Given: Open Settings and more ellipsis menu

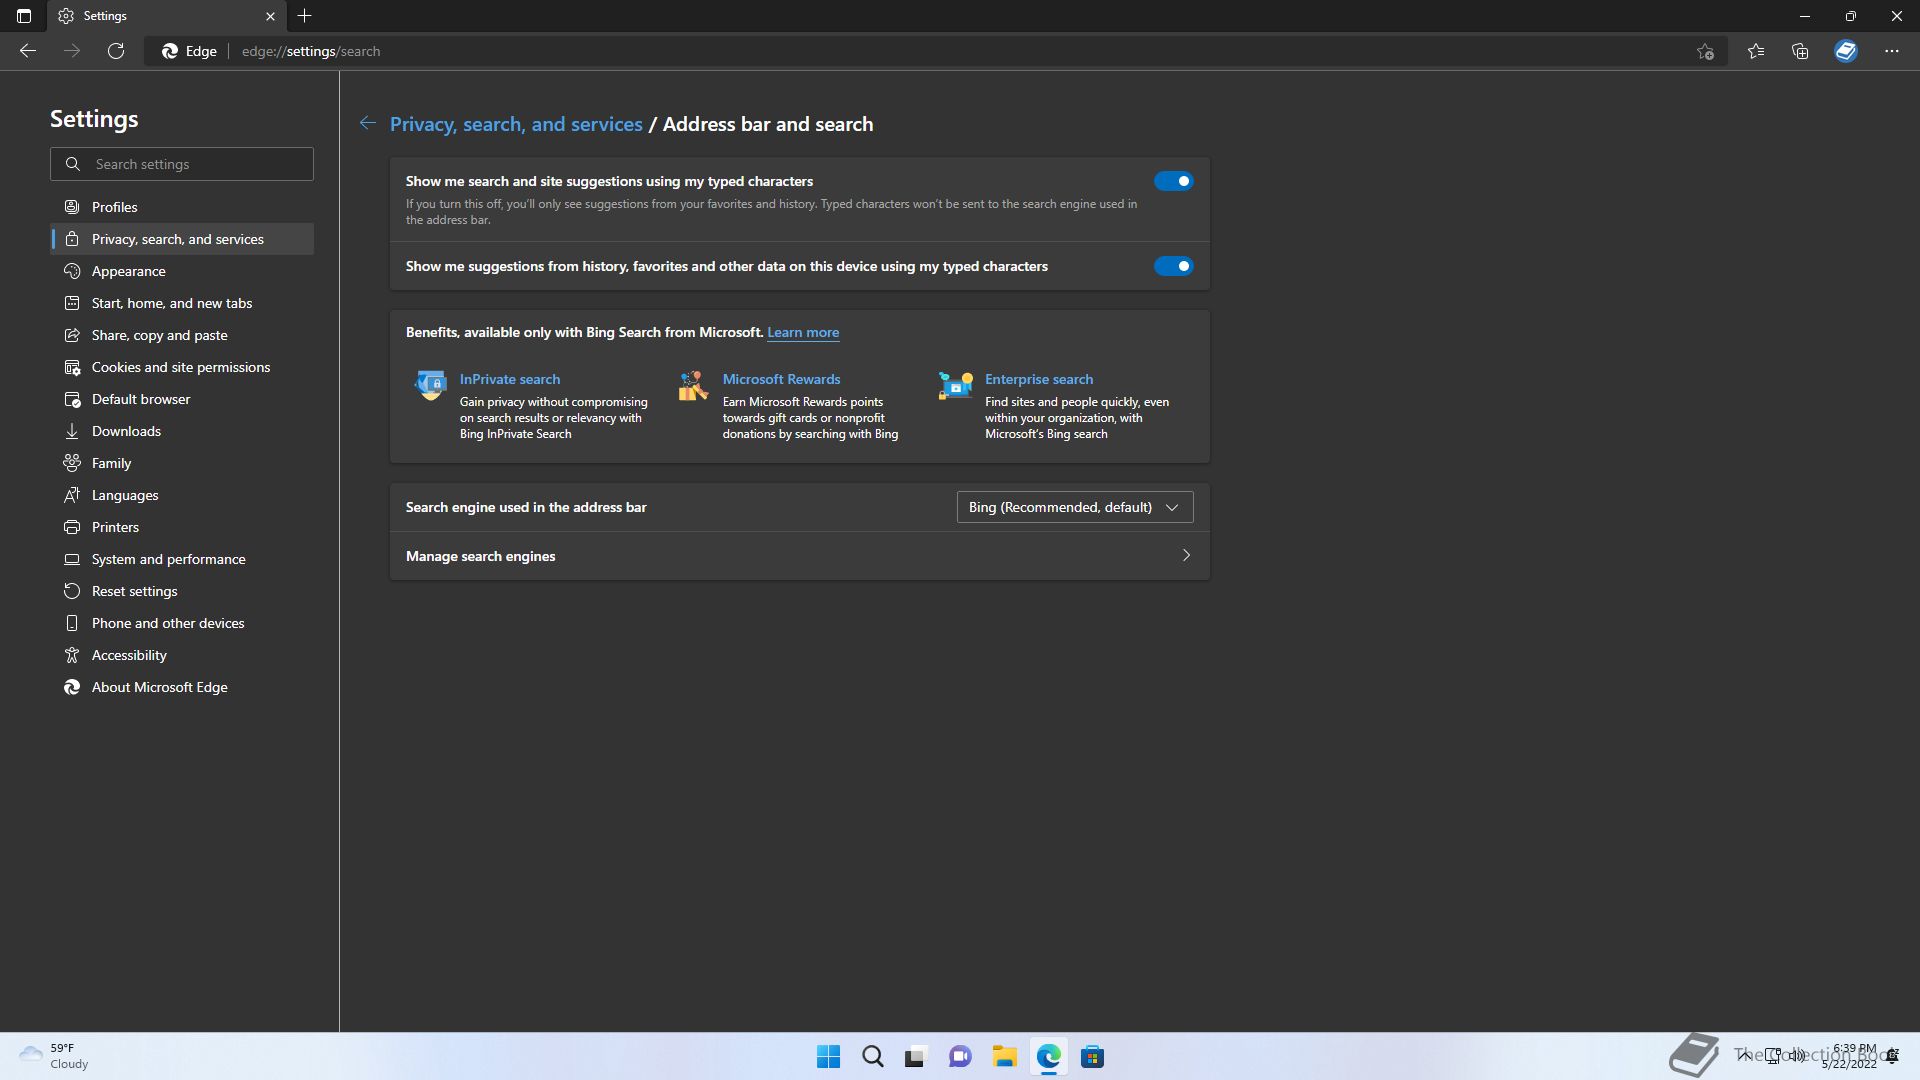Looking at the screenshot, I should click(1891, 51).
